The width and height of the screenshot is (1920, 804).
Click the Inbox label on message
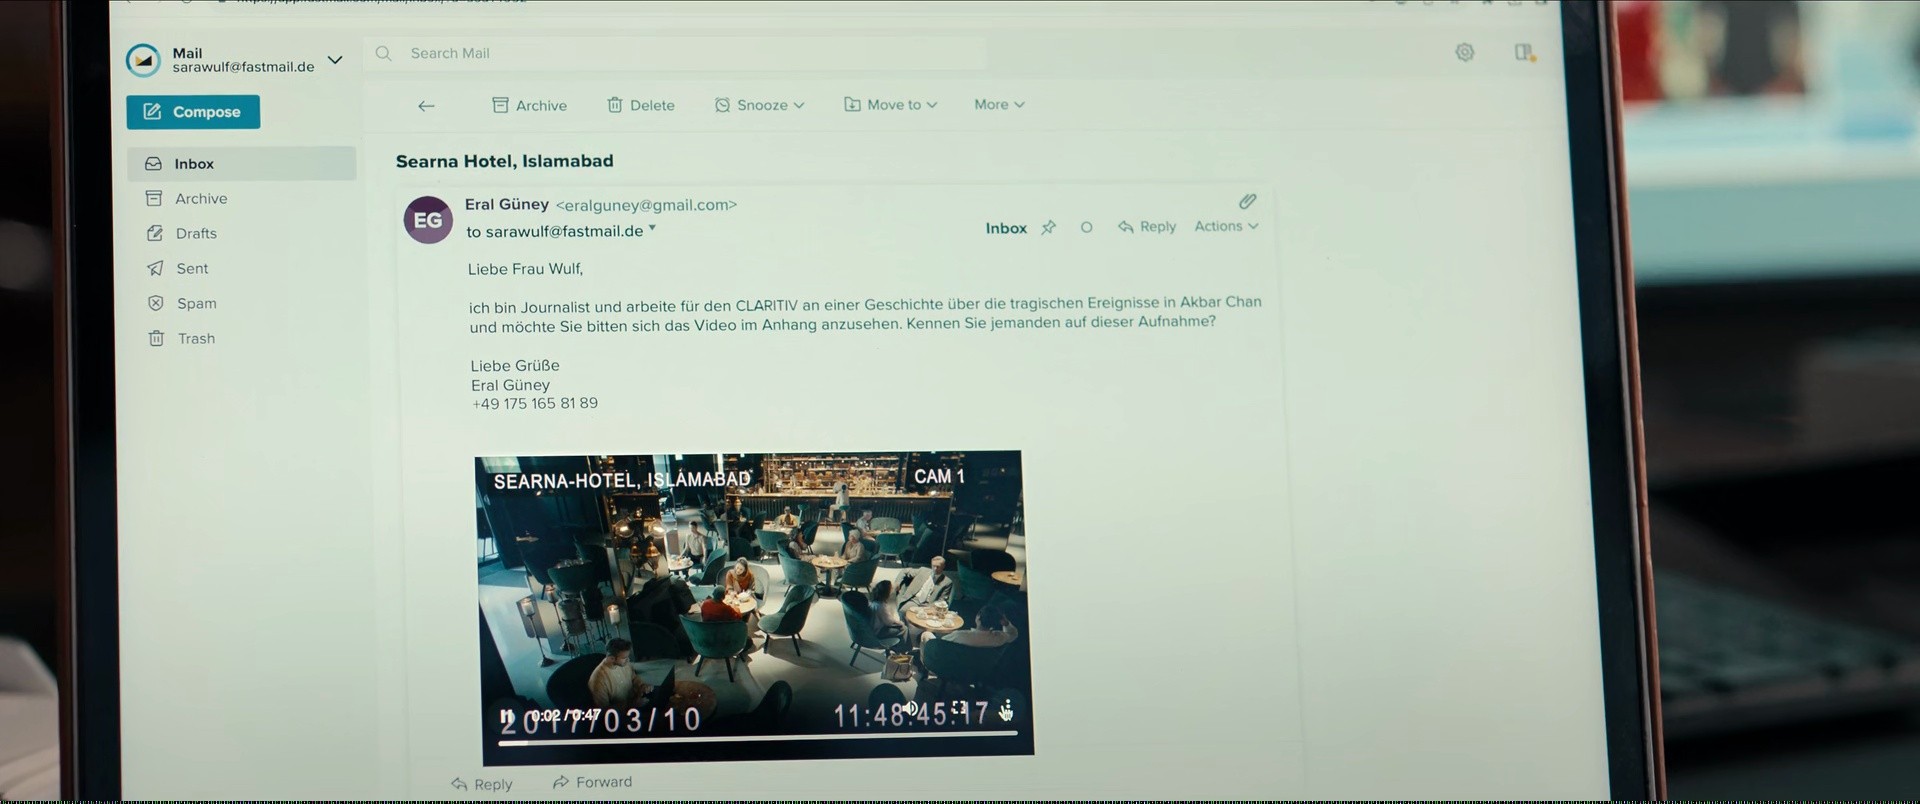(1006, 228)
